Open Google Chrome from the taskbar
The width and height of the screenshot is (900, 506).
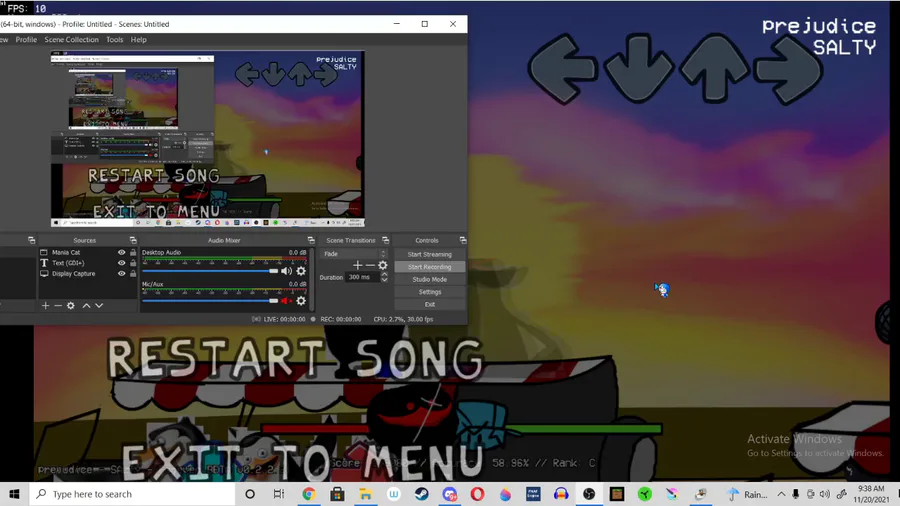click(x=309, y=494)
